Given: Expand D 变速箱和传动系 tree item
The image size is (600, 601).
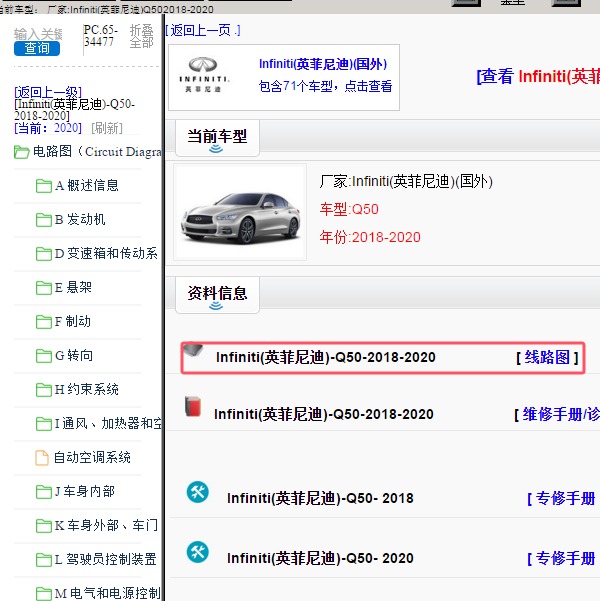Looking at the screenshot, I should 106,253.
